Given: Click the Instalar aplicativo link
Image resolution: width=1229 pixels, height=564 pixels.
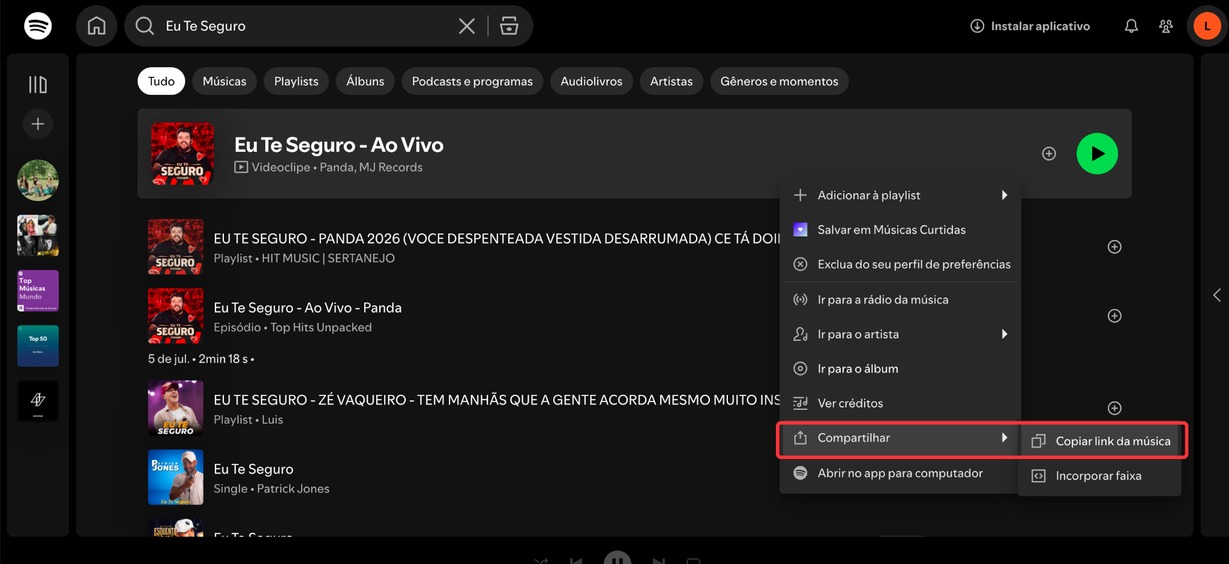Looking at the screenshot, I should 1030,26.
